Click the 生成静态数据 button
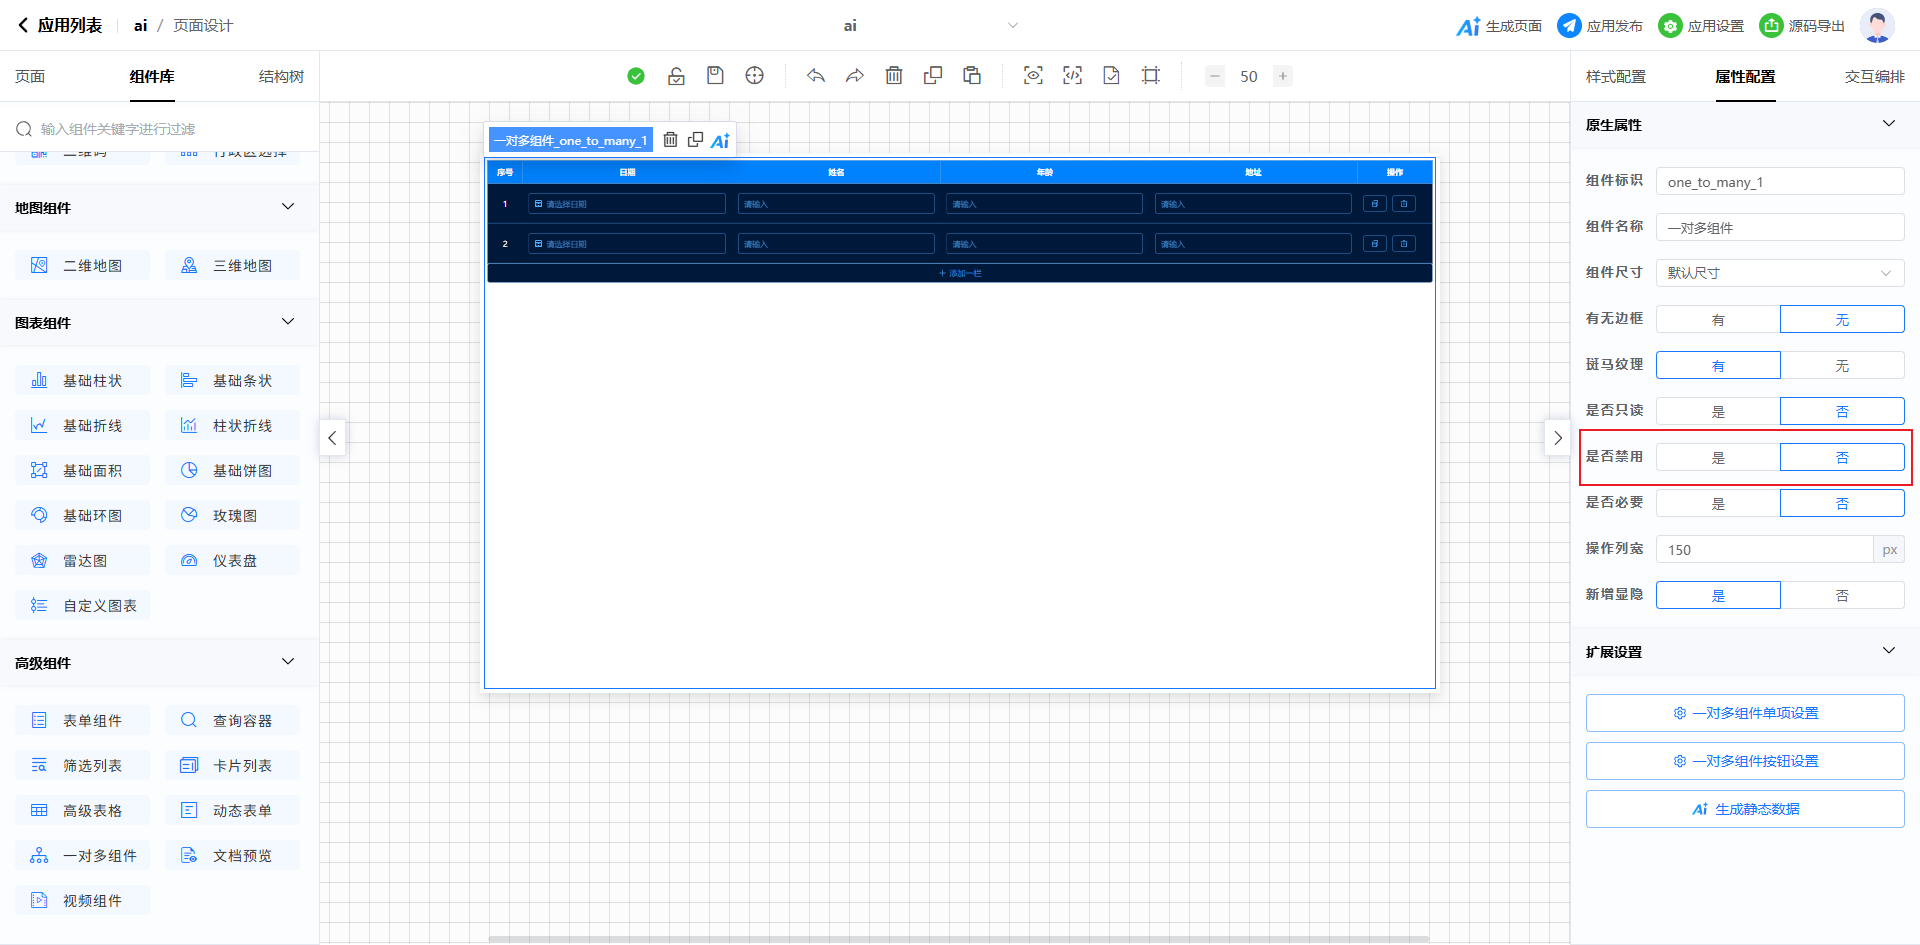Image resolution: width=1920 pixels, height=945 pixels. [1745, 809]
